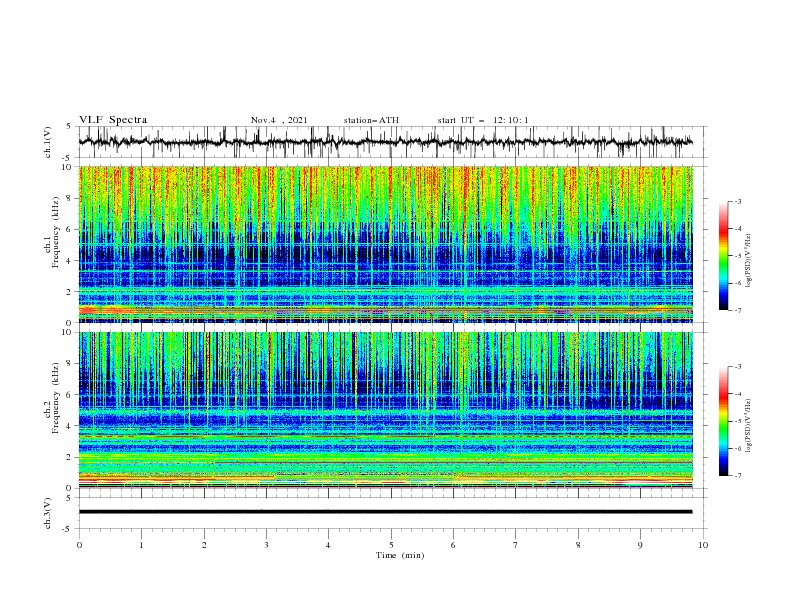Click the log(PSD) label beside ch.2 color bar
The height and width of the screenshot is (612, 792).
pos(748,426)
